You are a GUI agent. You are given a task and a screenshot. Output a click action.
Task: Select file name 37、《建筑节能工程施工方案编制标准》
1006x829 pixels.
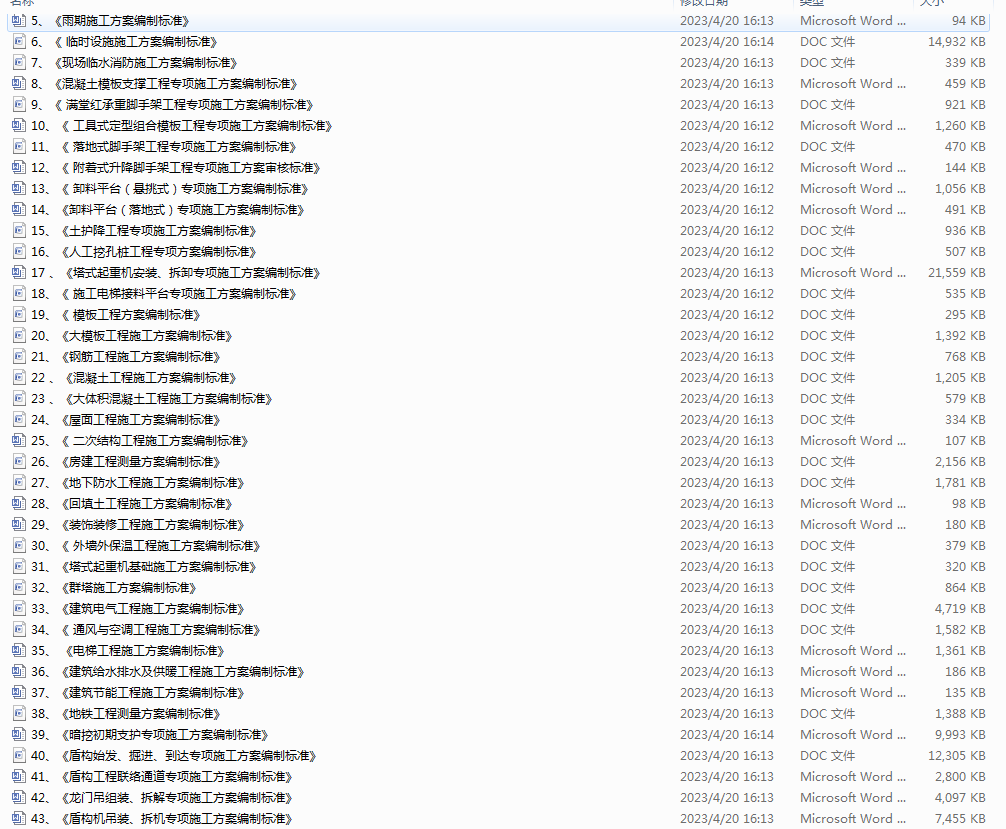137,693
